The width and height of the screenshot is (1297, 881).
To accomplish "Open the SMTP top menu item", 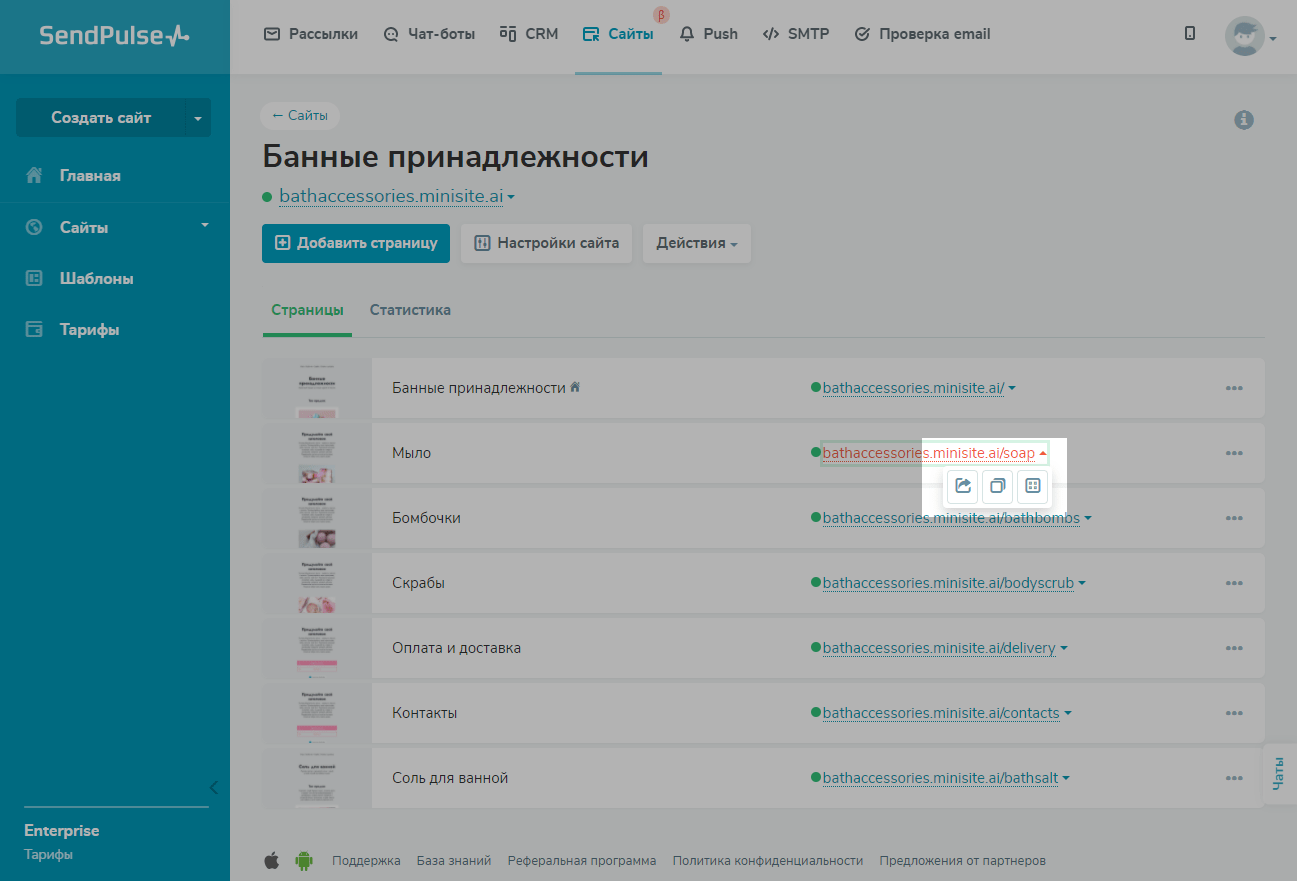I will coord(796,34).
